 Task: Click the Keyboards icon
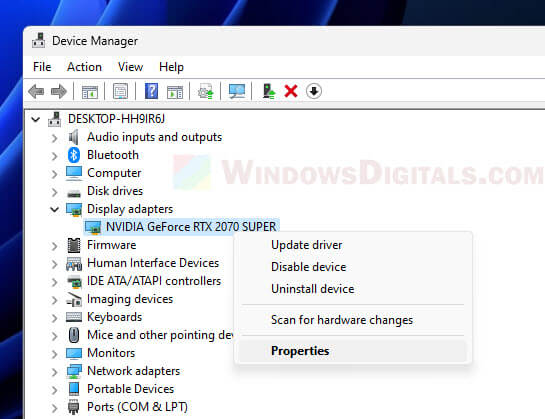pos(74,317)
